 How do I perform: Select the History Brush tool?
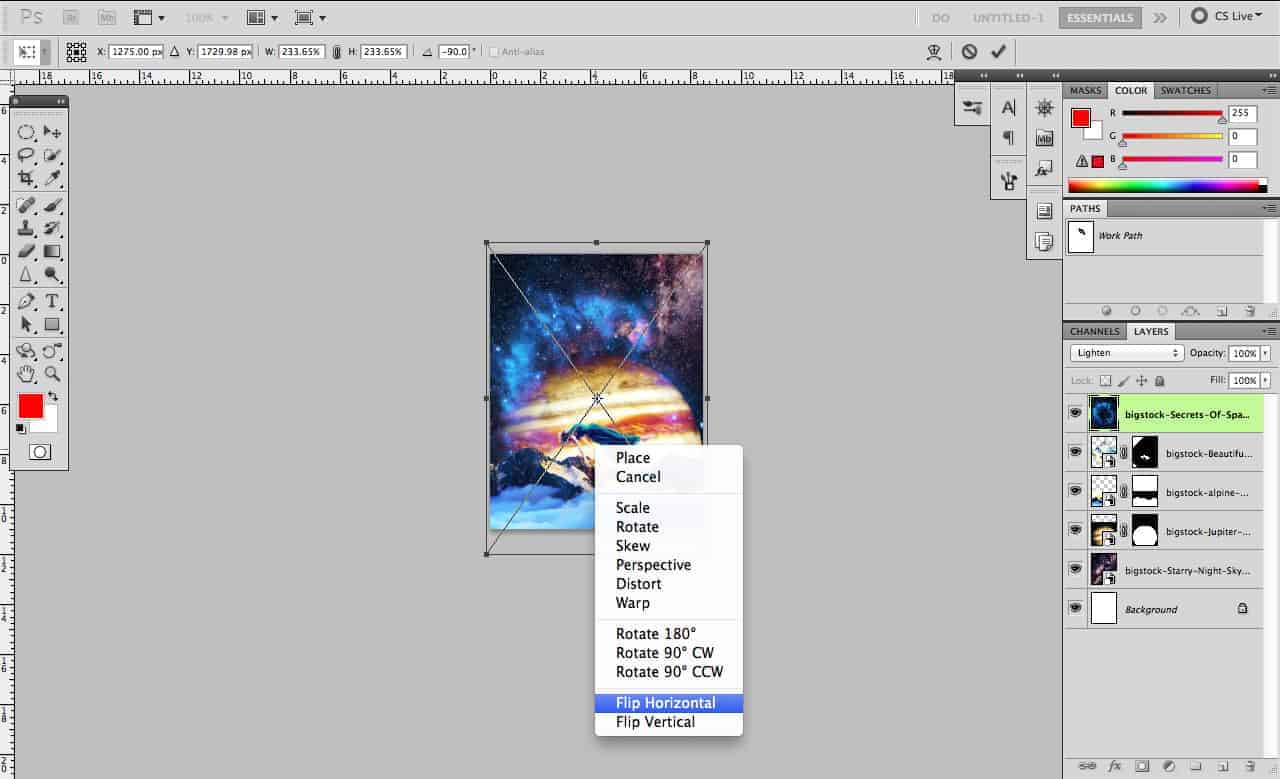(53, 228)
